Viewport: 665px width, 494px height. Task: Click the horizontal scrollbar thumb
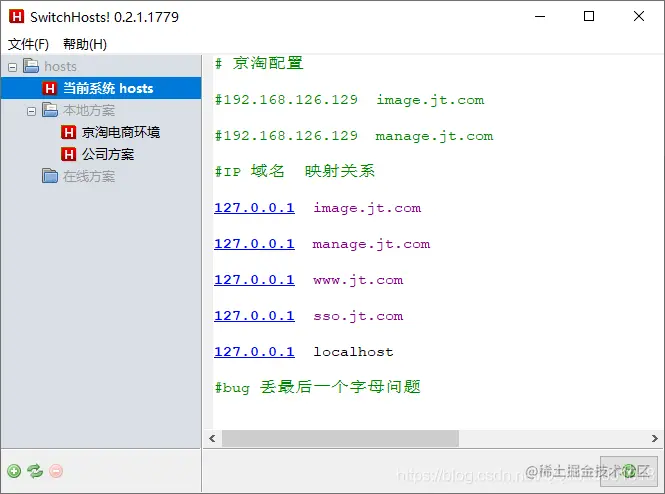[340, 438]
